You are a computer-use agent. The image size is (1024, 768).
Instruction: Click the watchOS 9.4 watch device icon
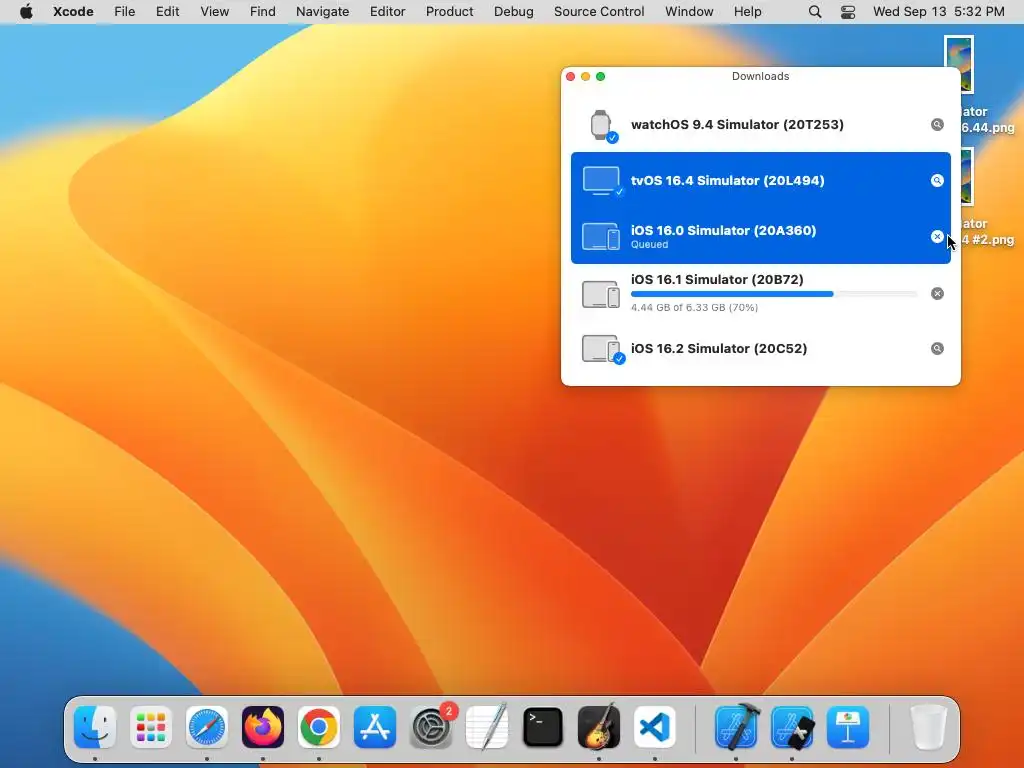[601, 125]
